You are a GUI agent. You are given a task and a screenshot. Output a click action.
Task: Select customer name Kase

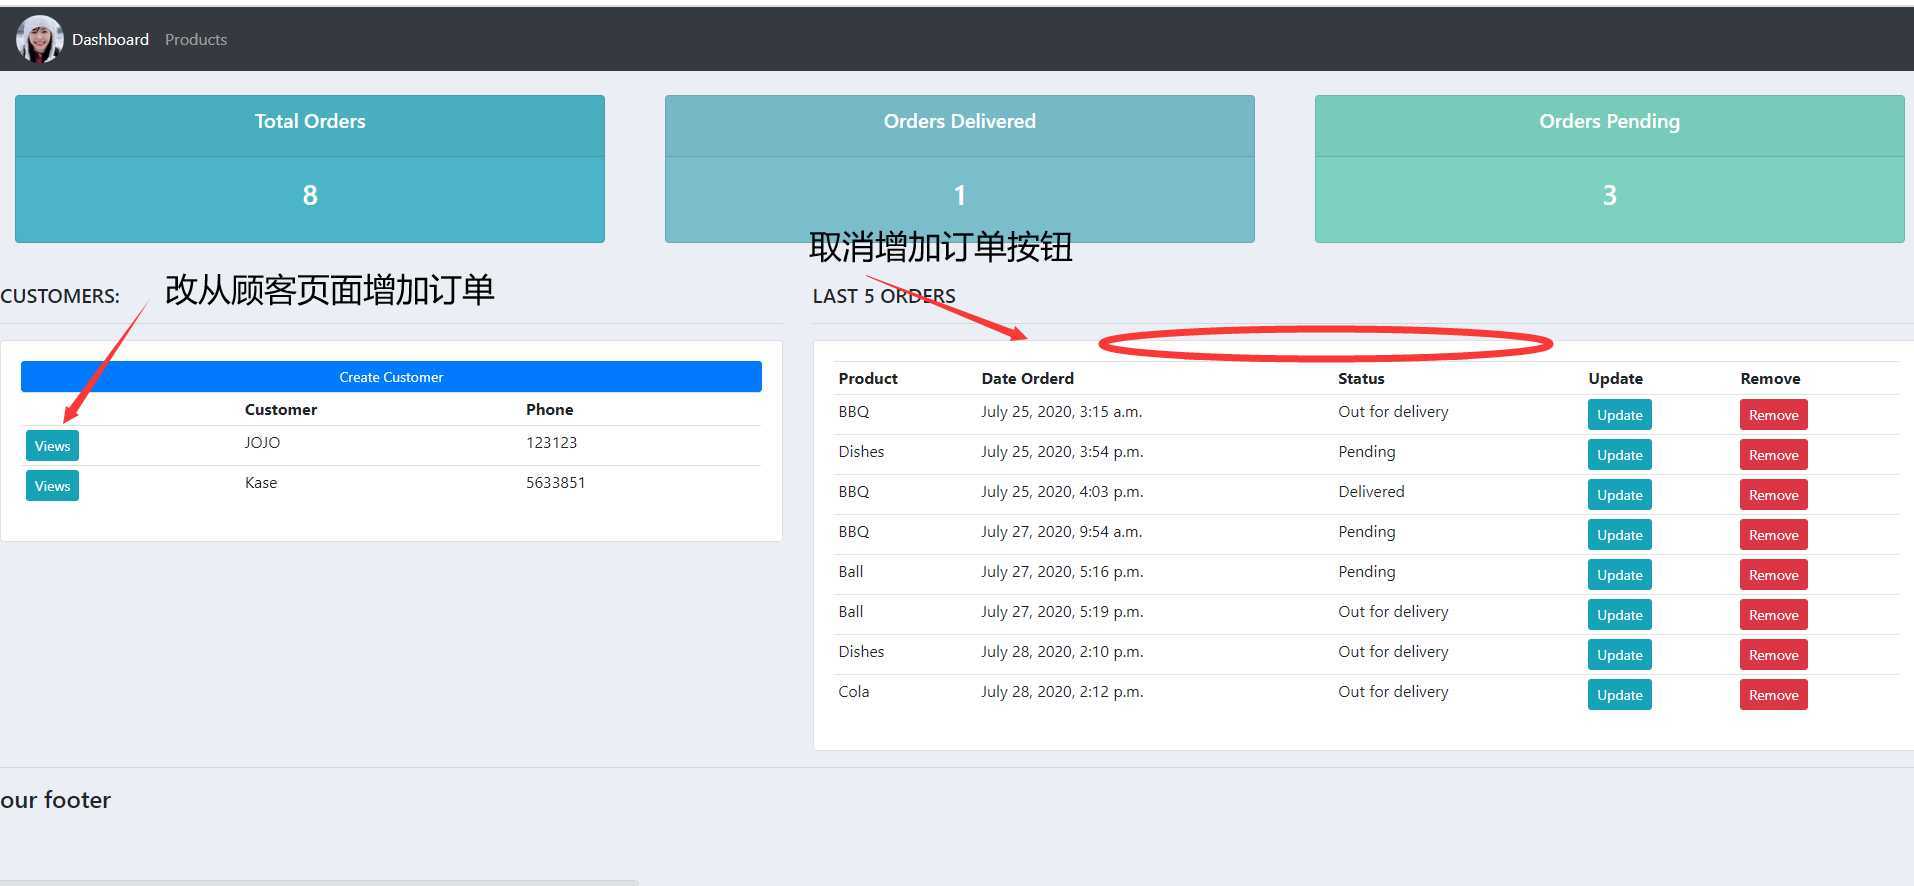(x=261, y=482)
